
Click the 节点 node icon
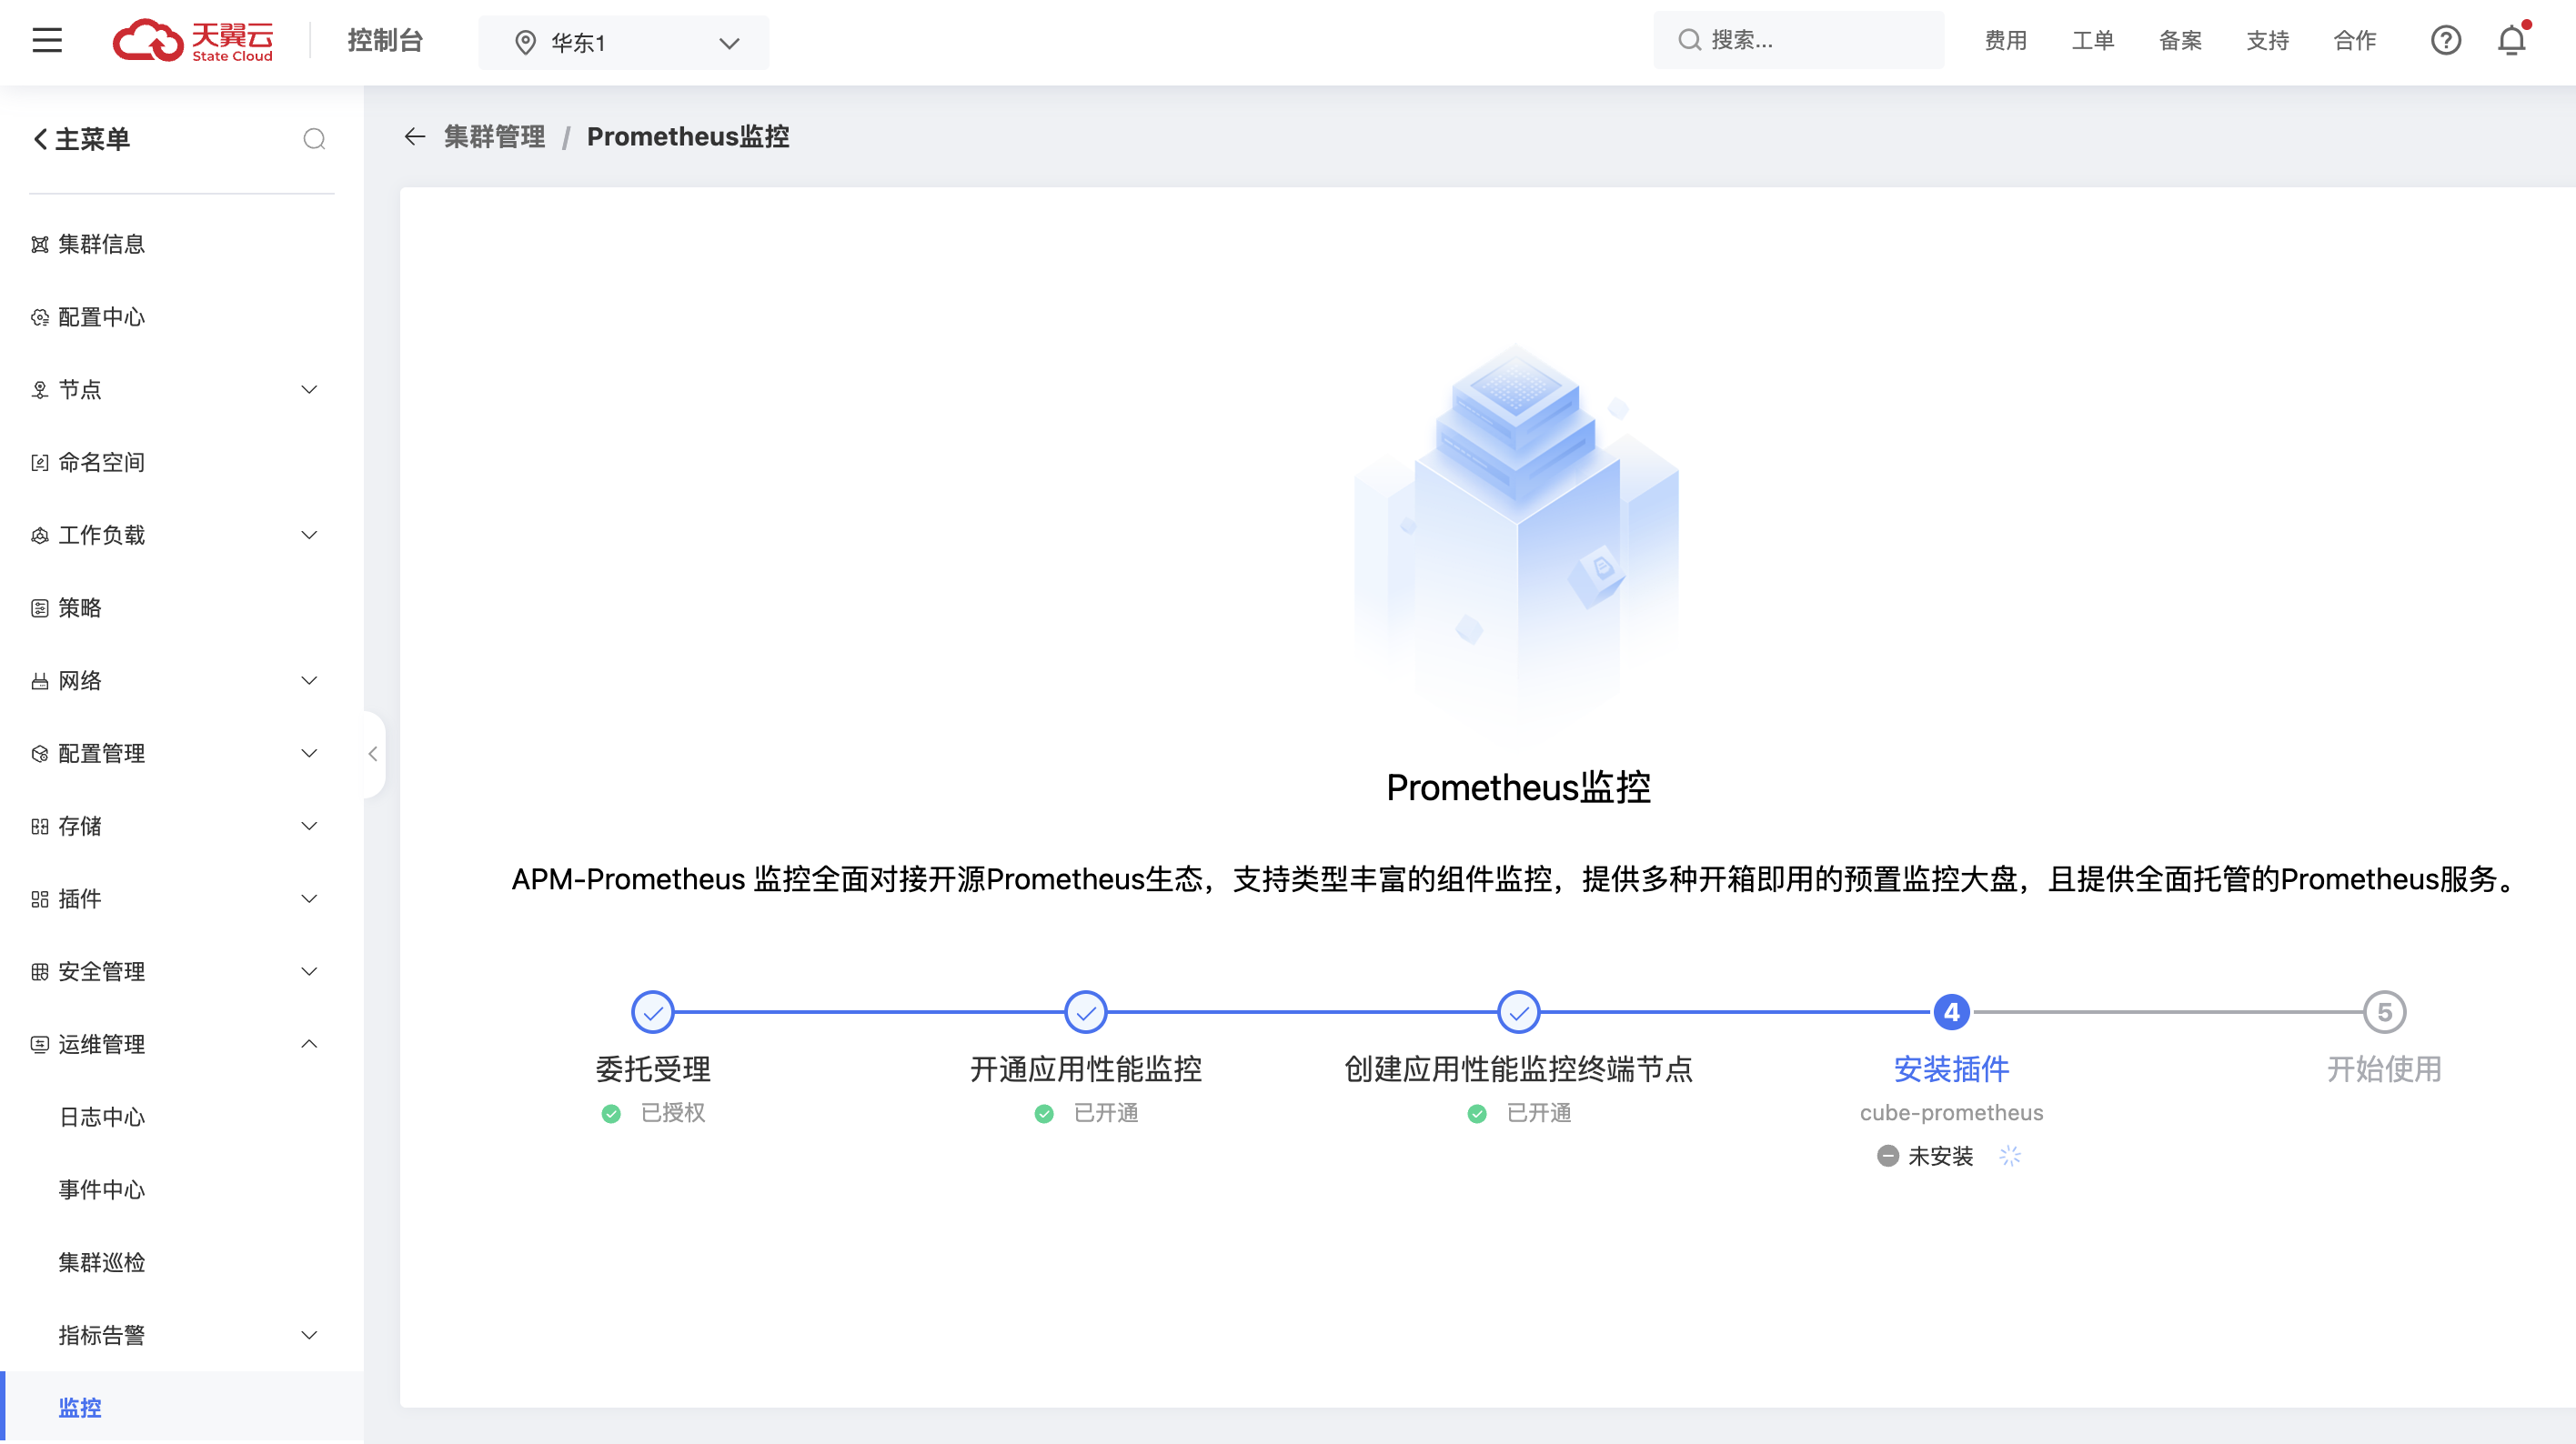click(40, 390)
